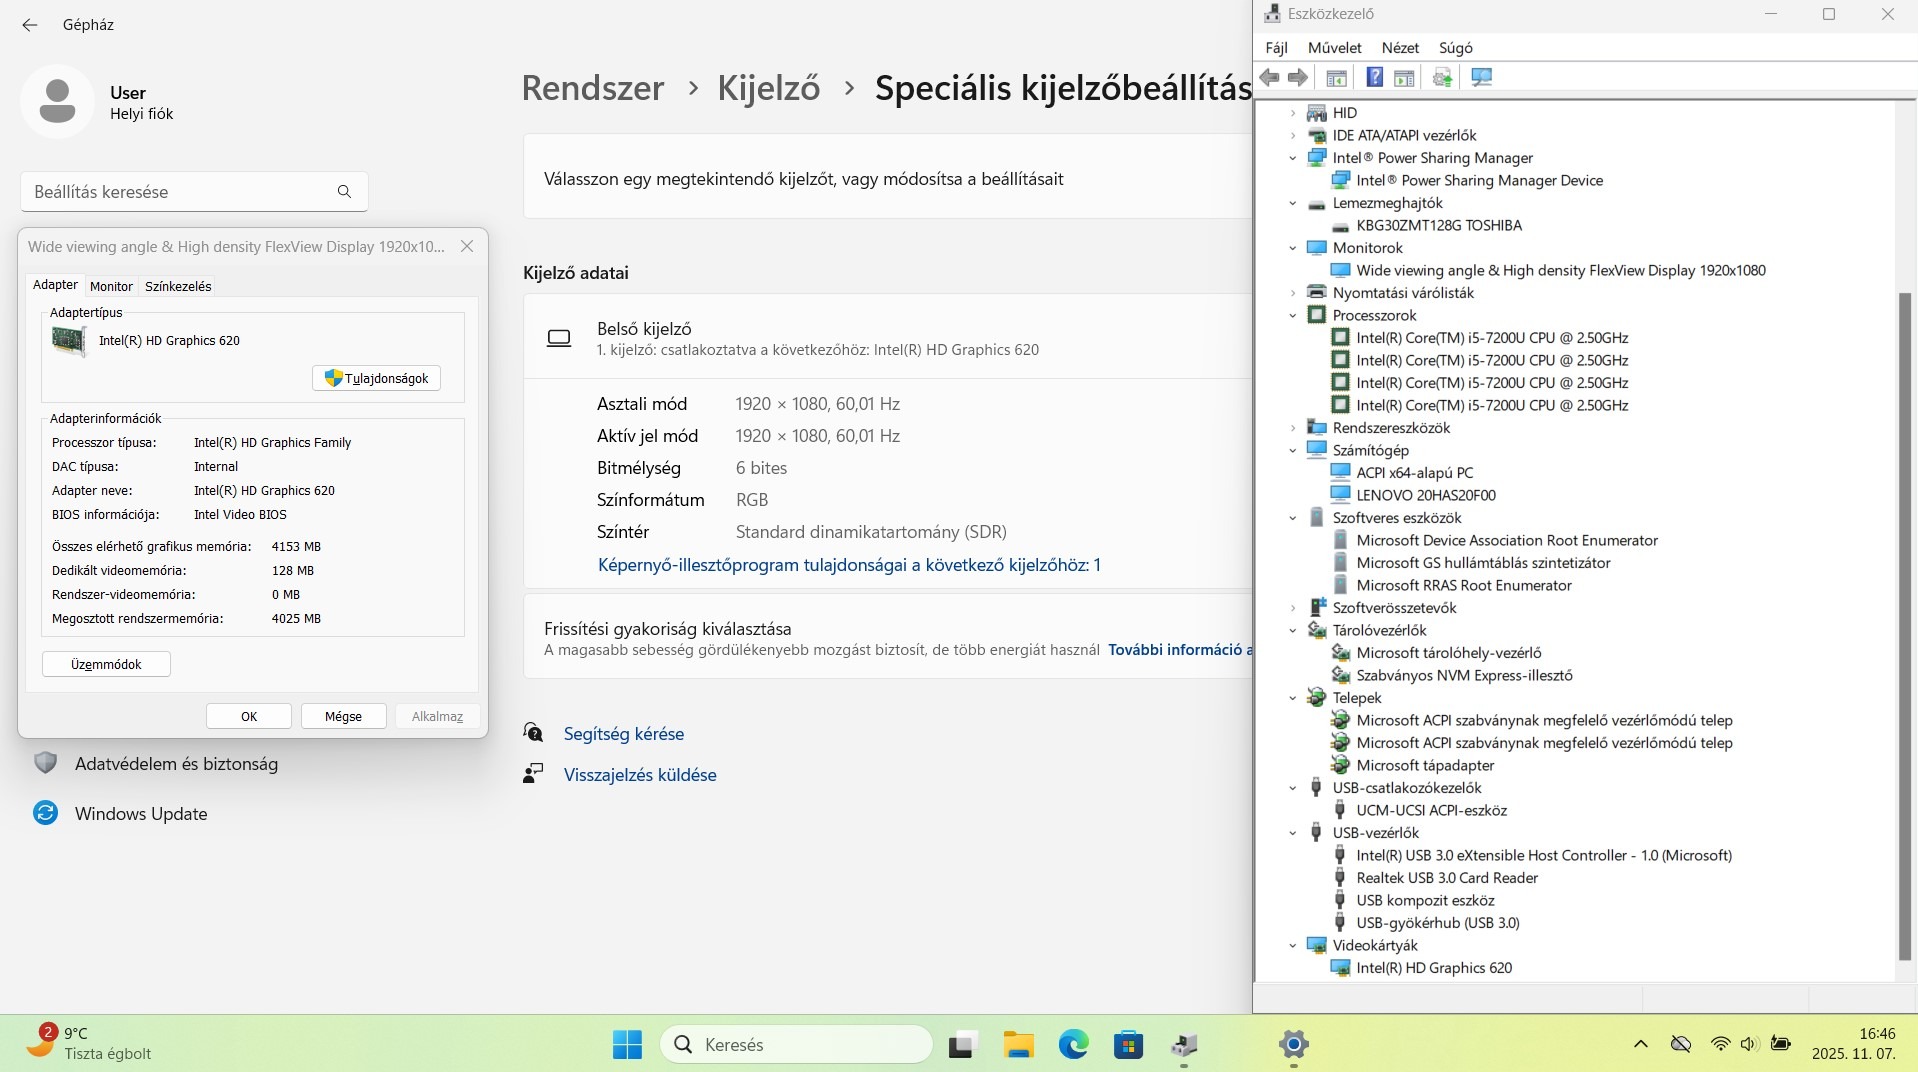1918x1072 pixels.
Task: Open Task View from the taskbar
Action: [x=963, y=1044]
